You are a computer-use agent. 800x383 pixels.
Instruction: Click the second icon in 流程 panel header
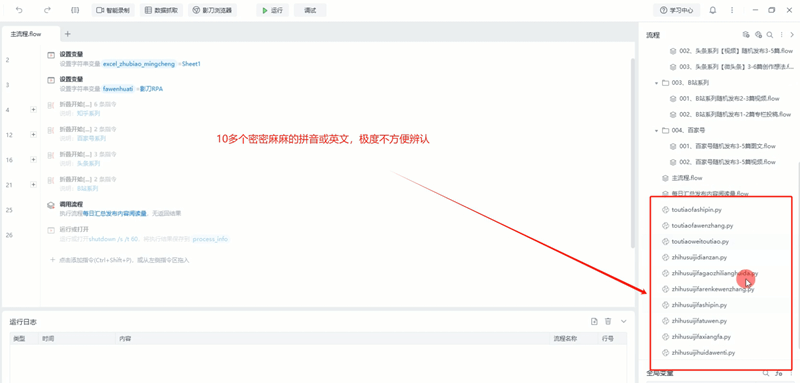758,35
